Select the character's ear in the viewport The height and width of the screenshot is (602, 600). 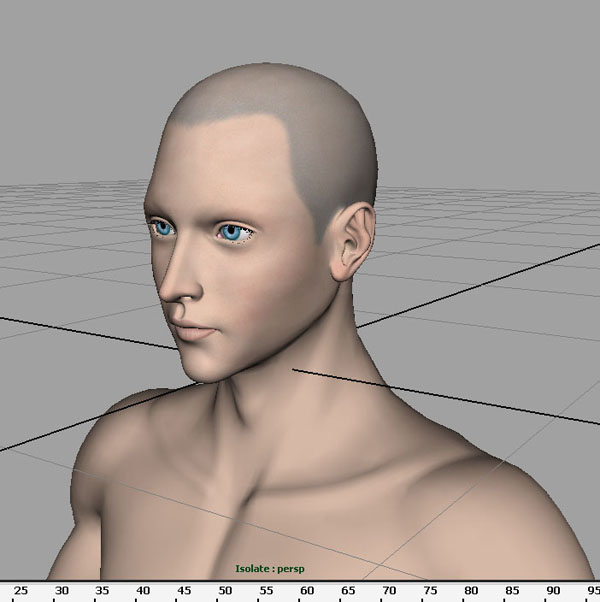coord(352,242)
